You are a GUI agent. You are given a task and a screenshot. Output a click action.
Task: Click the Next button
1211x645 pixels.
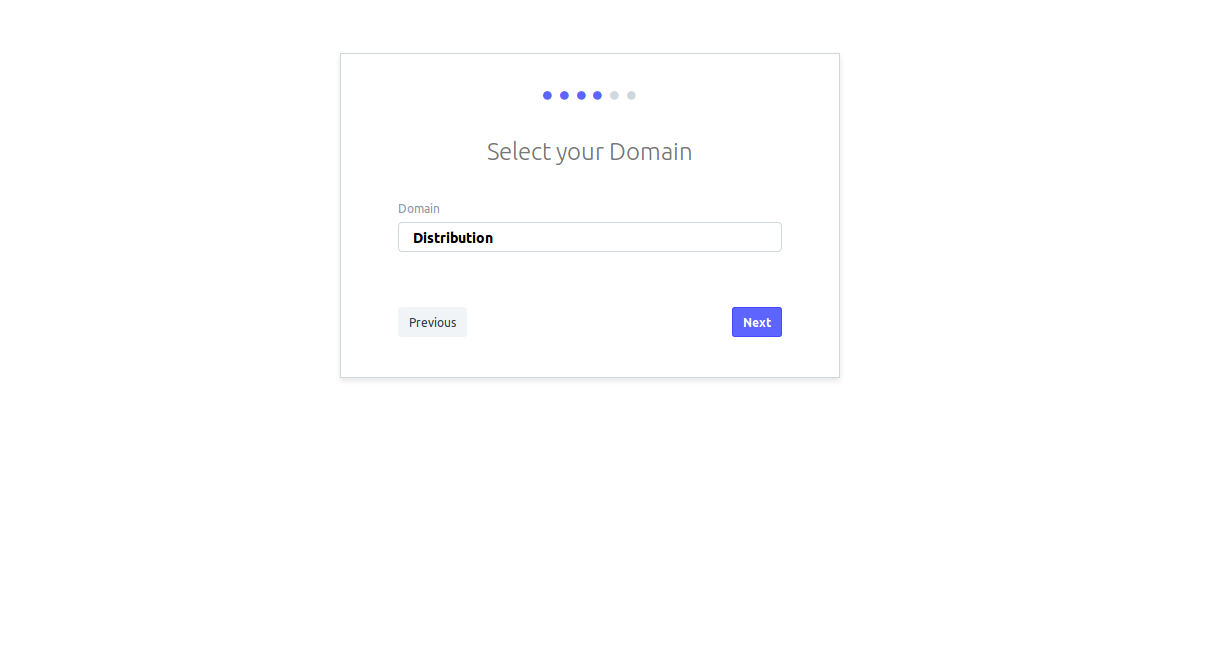[x=757, y=322]
